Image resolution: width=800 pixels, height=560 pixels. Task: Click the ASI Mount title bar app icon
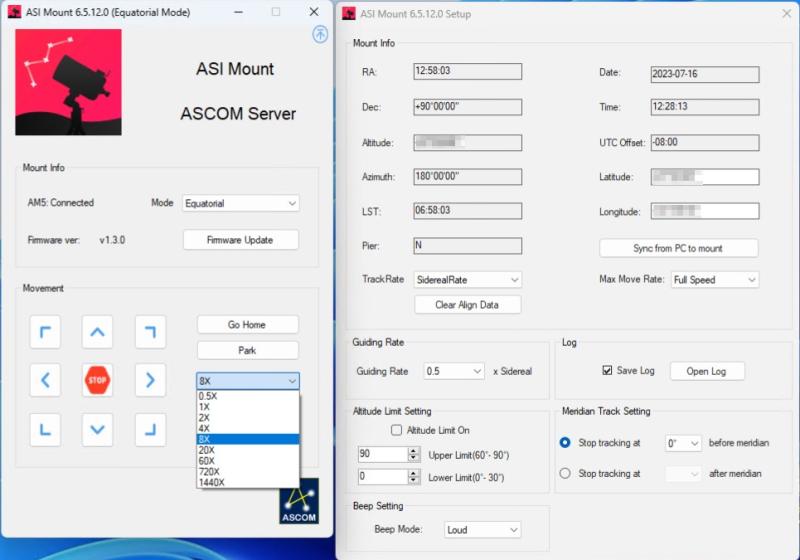tap(15, 12)
